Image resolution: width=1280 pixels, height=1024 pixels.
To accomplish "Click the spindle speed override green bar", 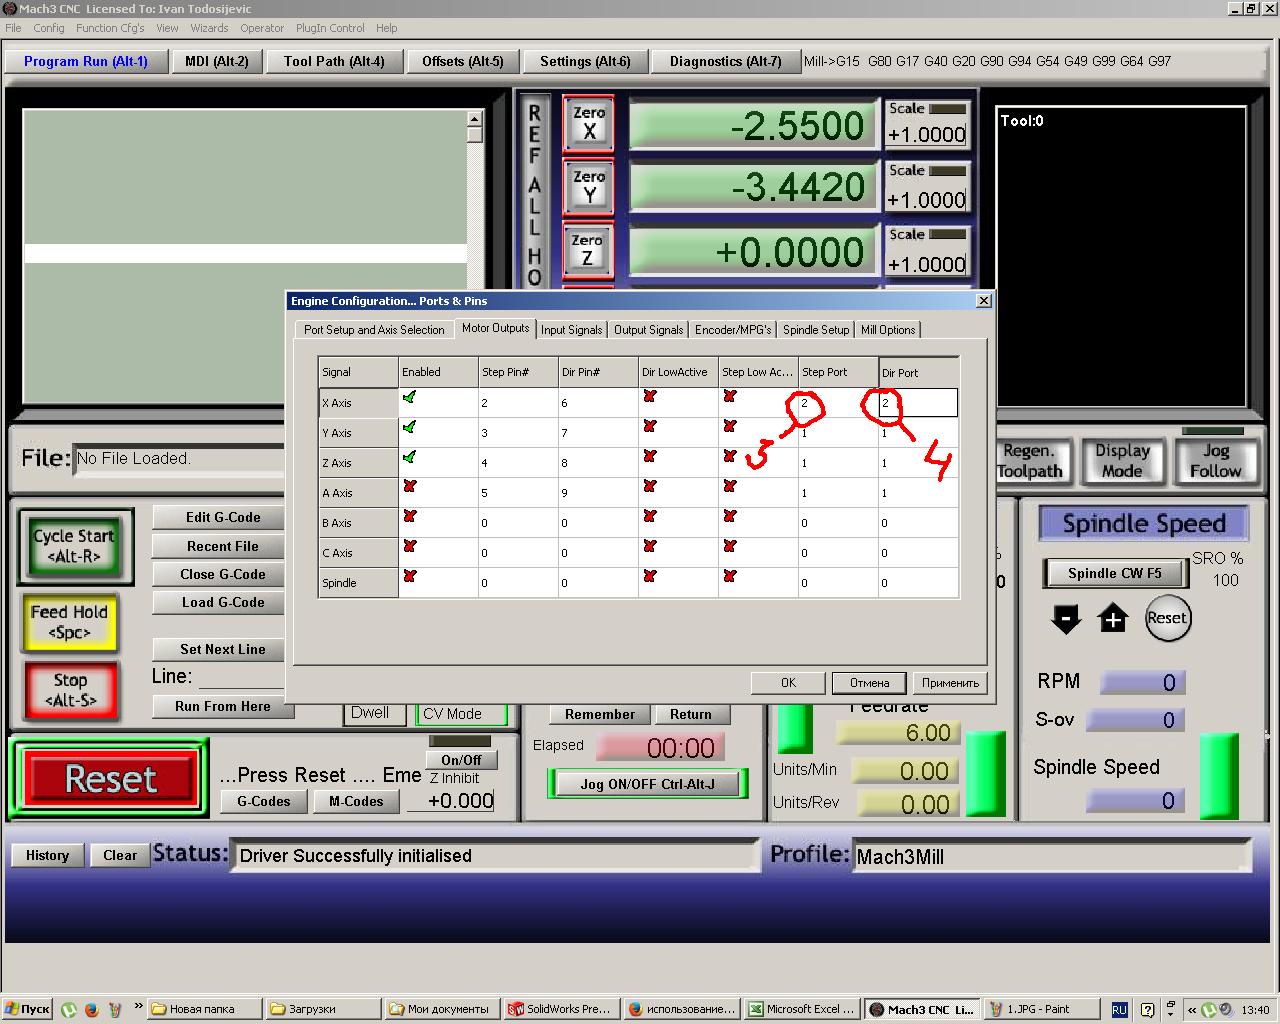I will 1218,777.
